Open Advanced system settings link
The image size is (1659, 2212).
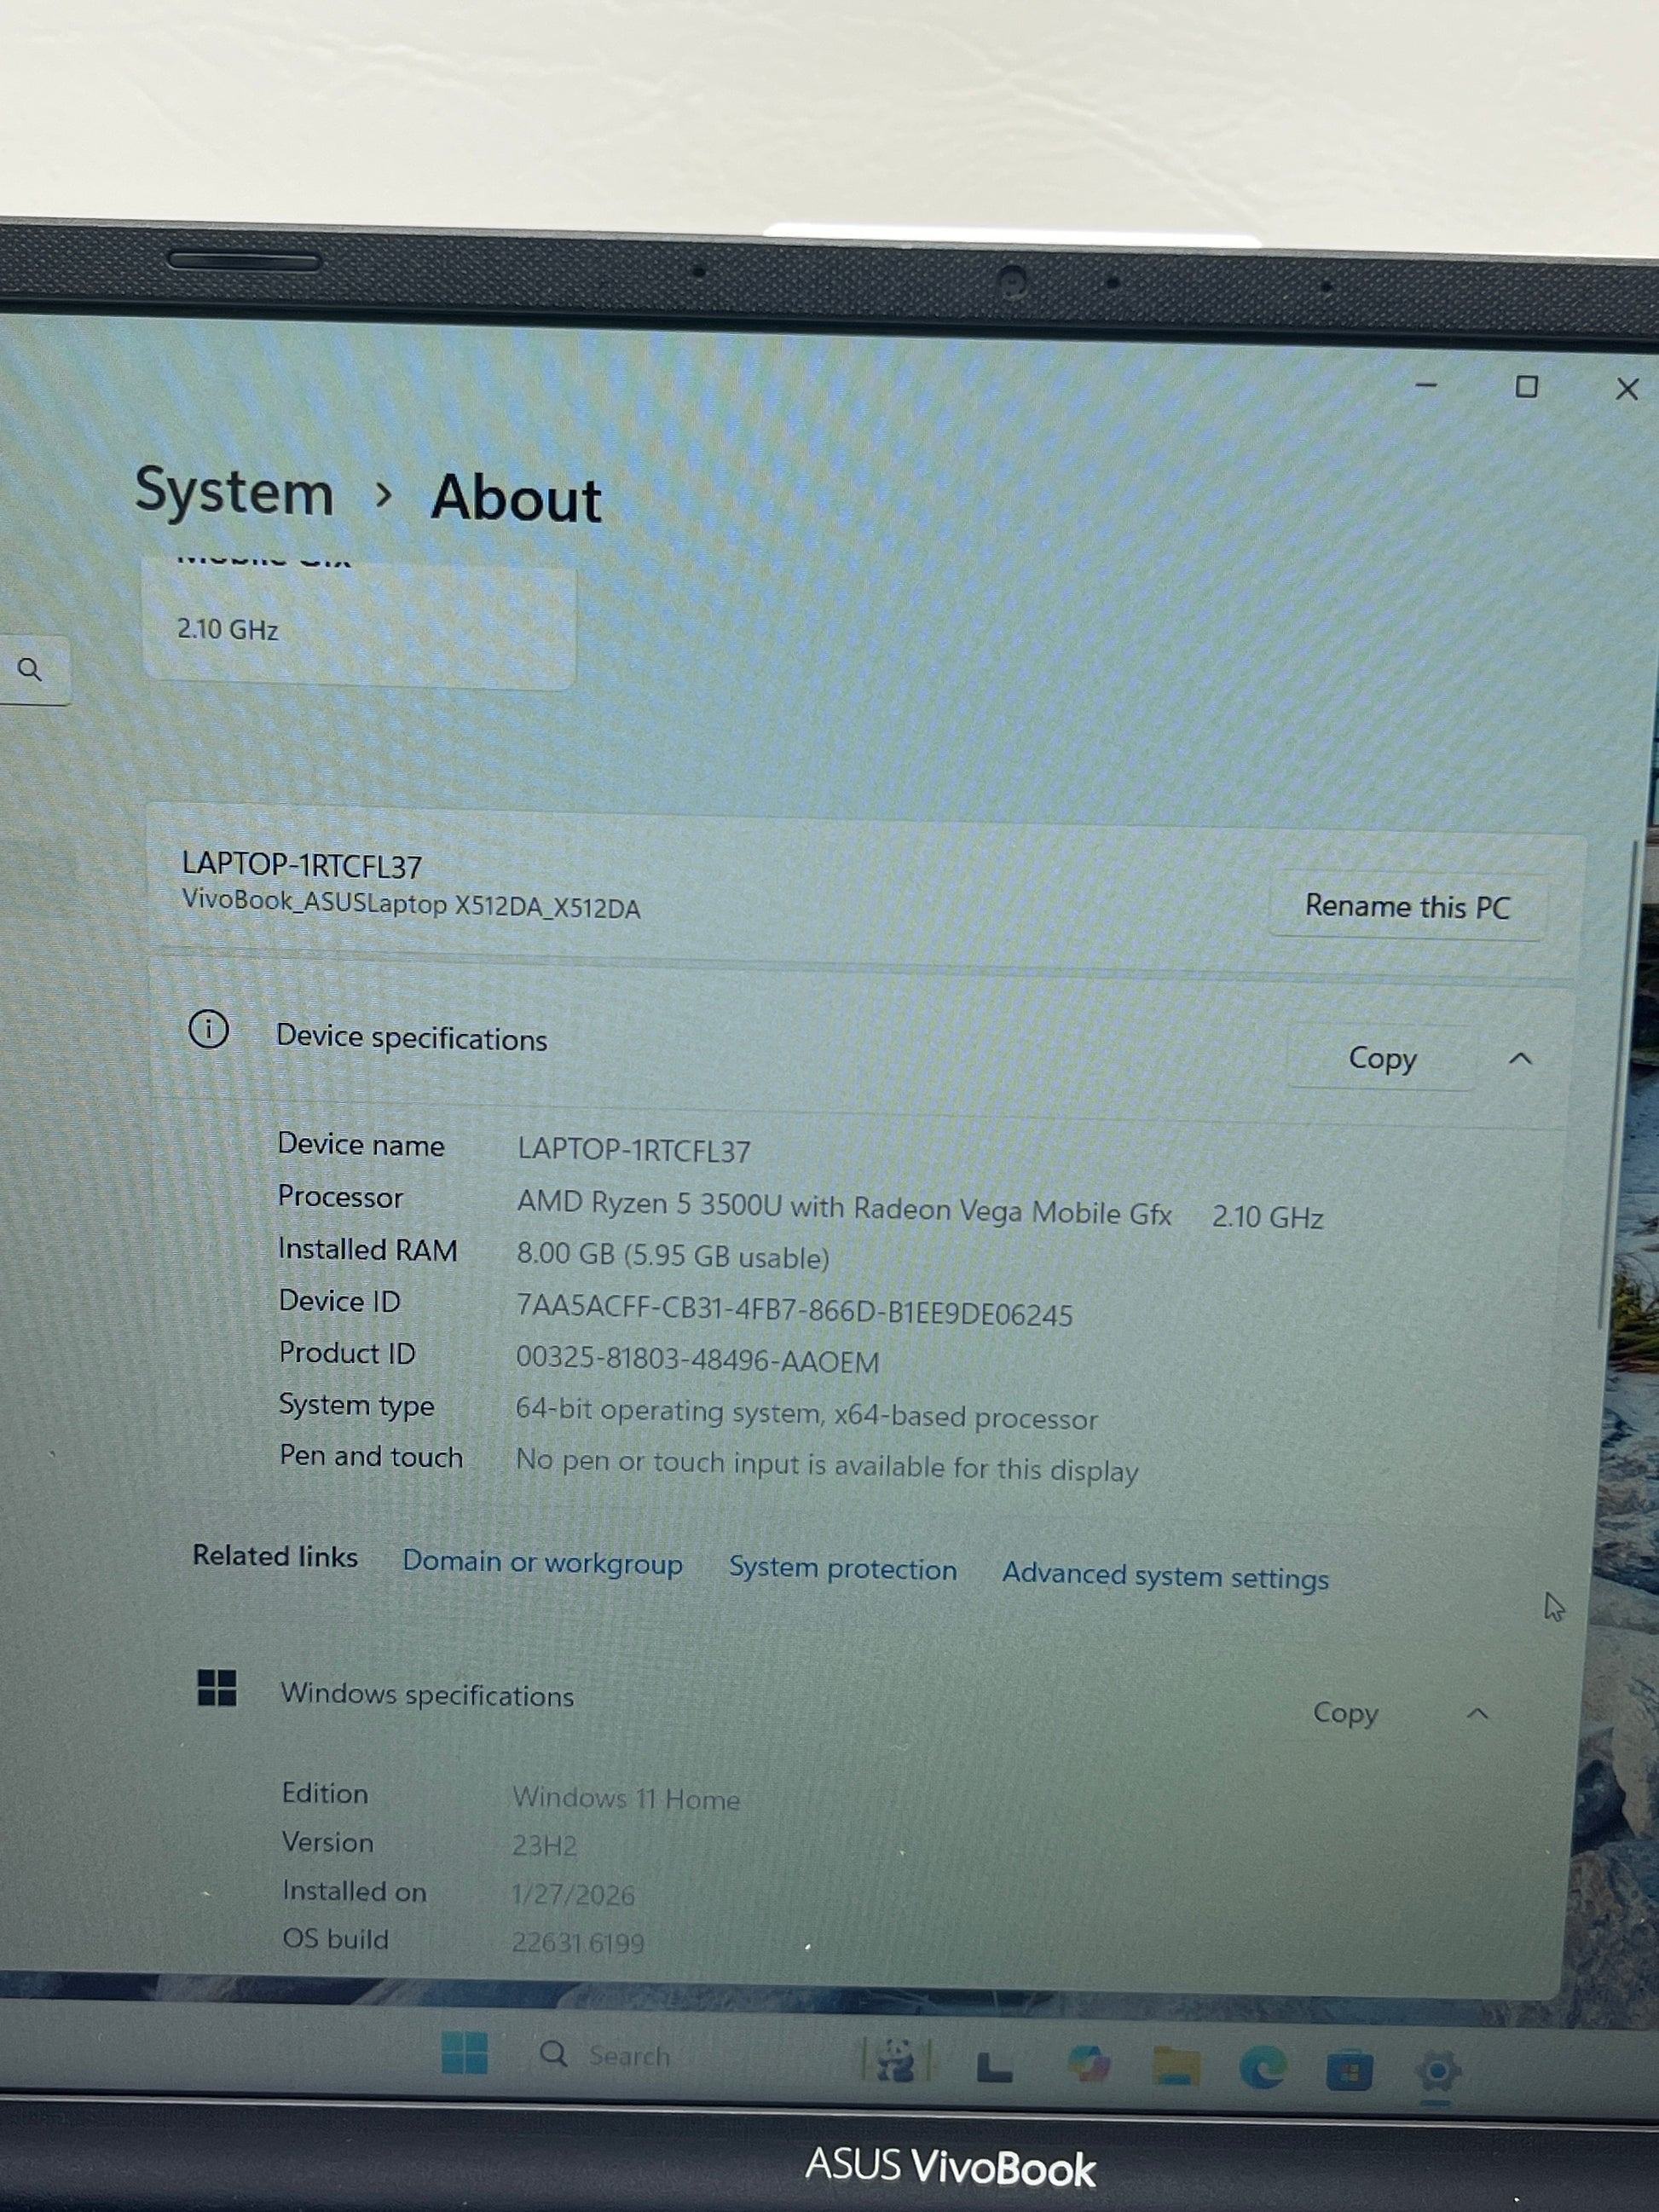pos(1165,1577)
